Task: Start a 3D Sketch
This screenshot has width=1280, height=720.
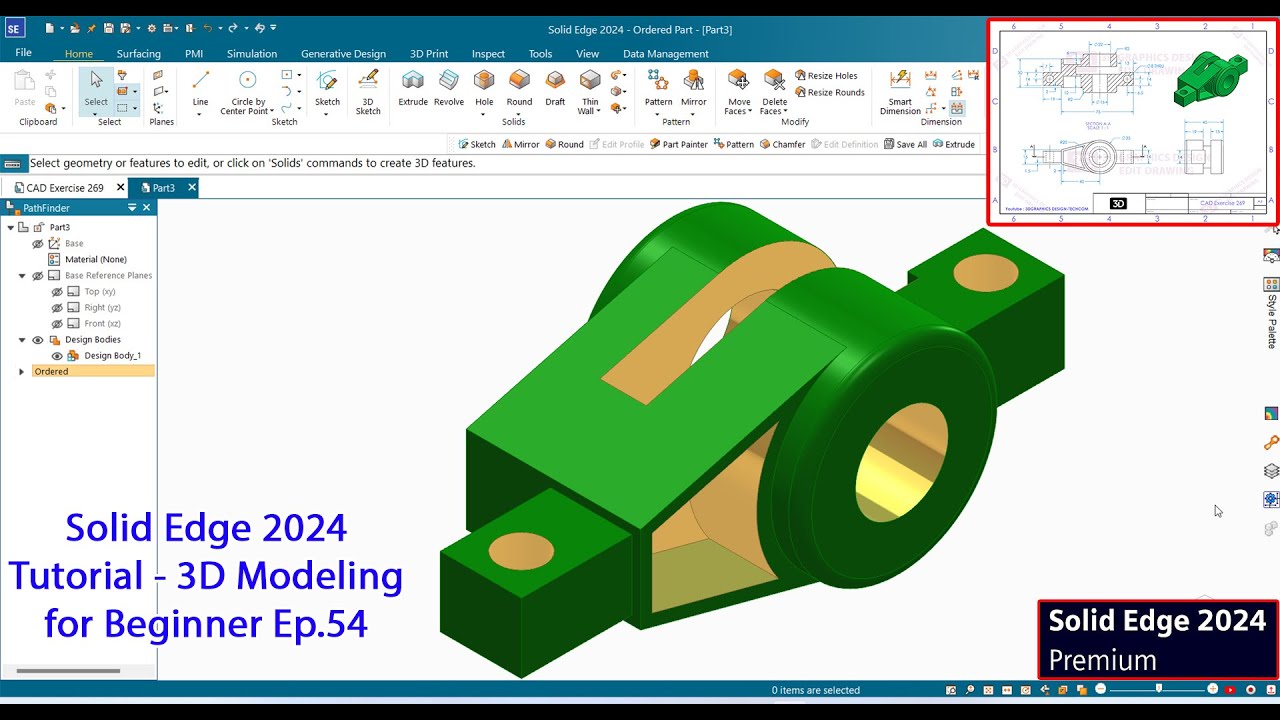Action: 368,92
